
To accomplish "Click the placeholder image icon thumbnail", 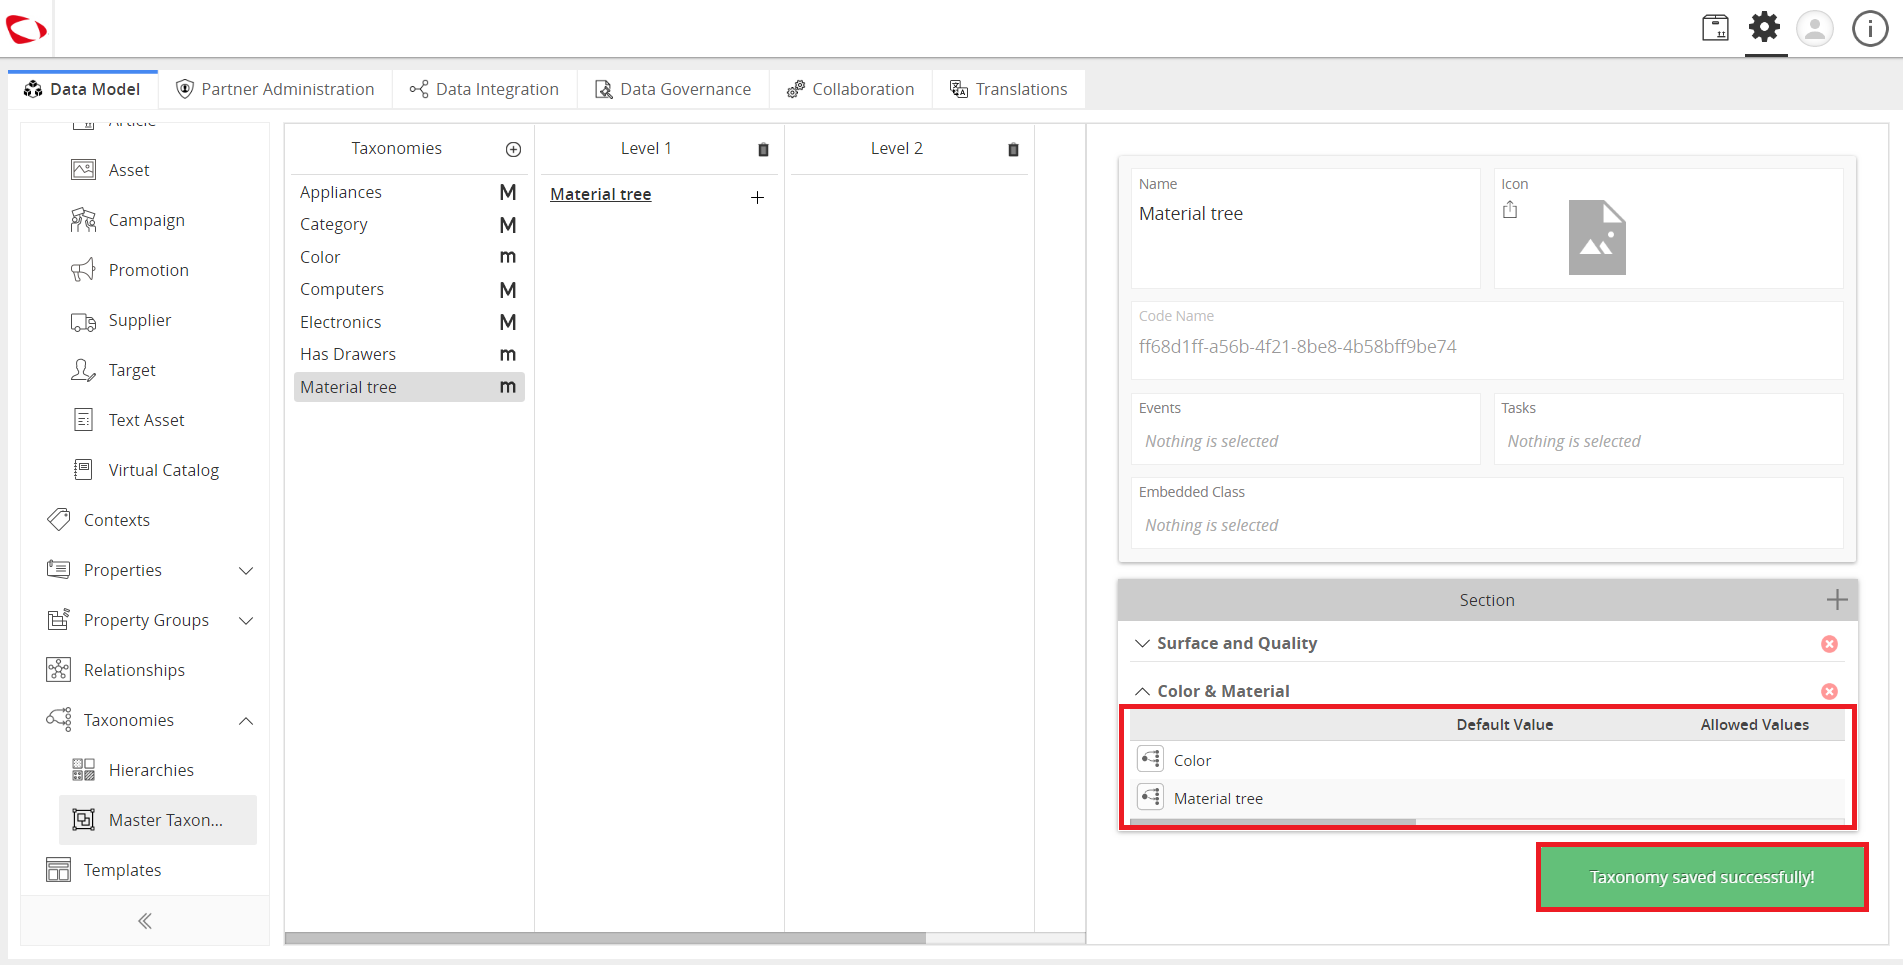I will coord(1597,238).
